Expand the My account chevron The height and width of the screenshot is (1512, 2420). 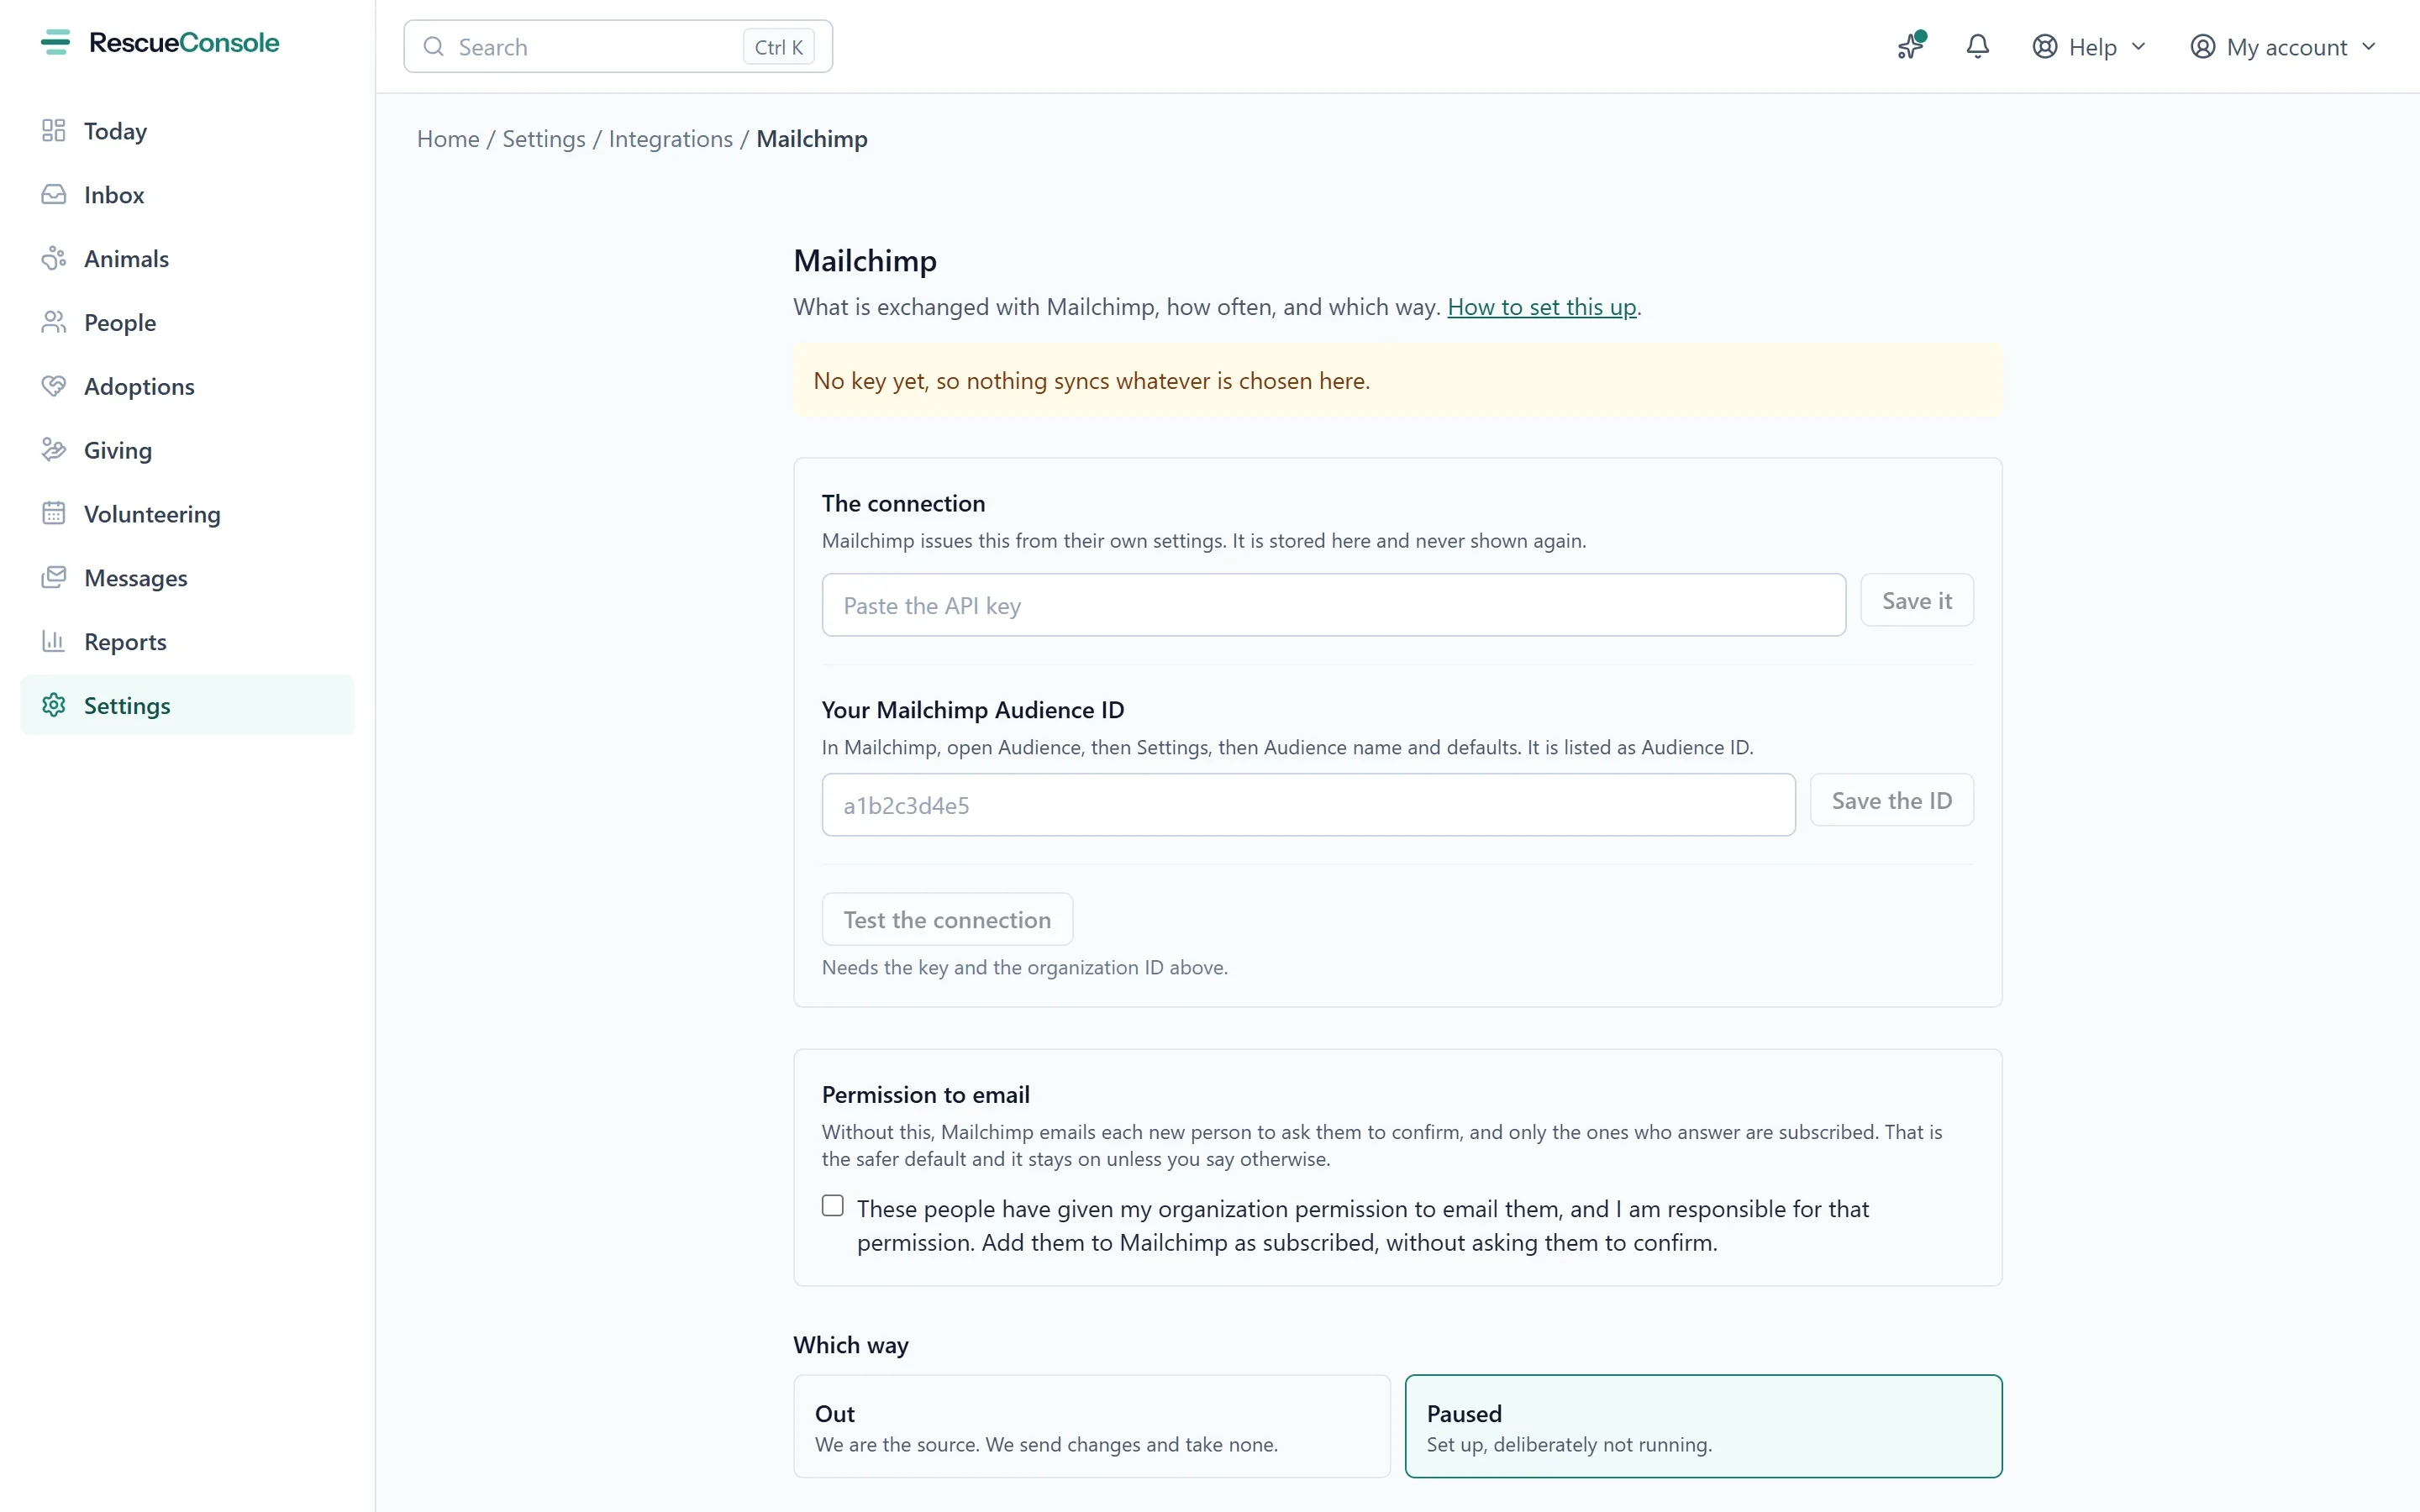[2368, 47]
